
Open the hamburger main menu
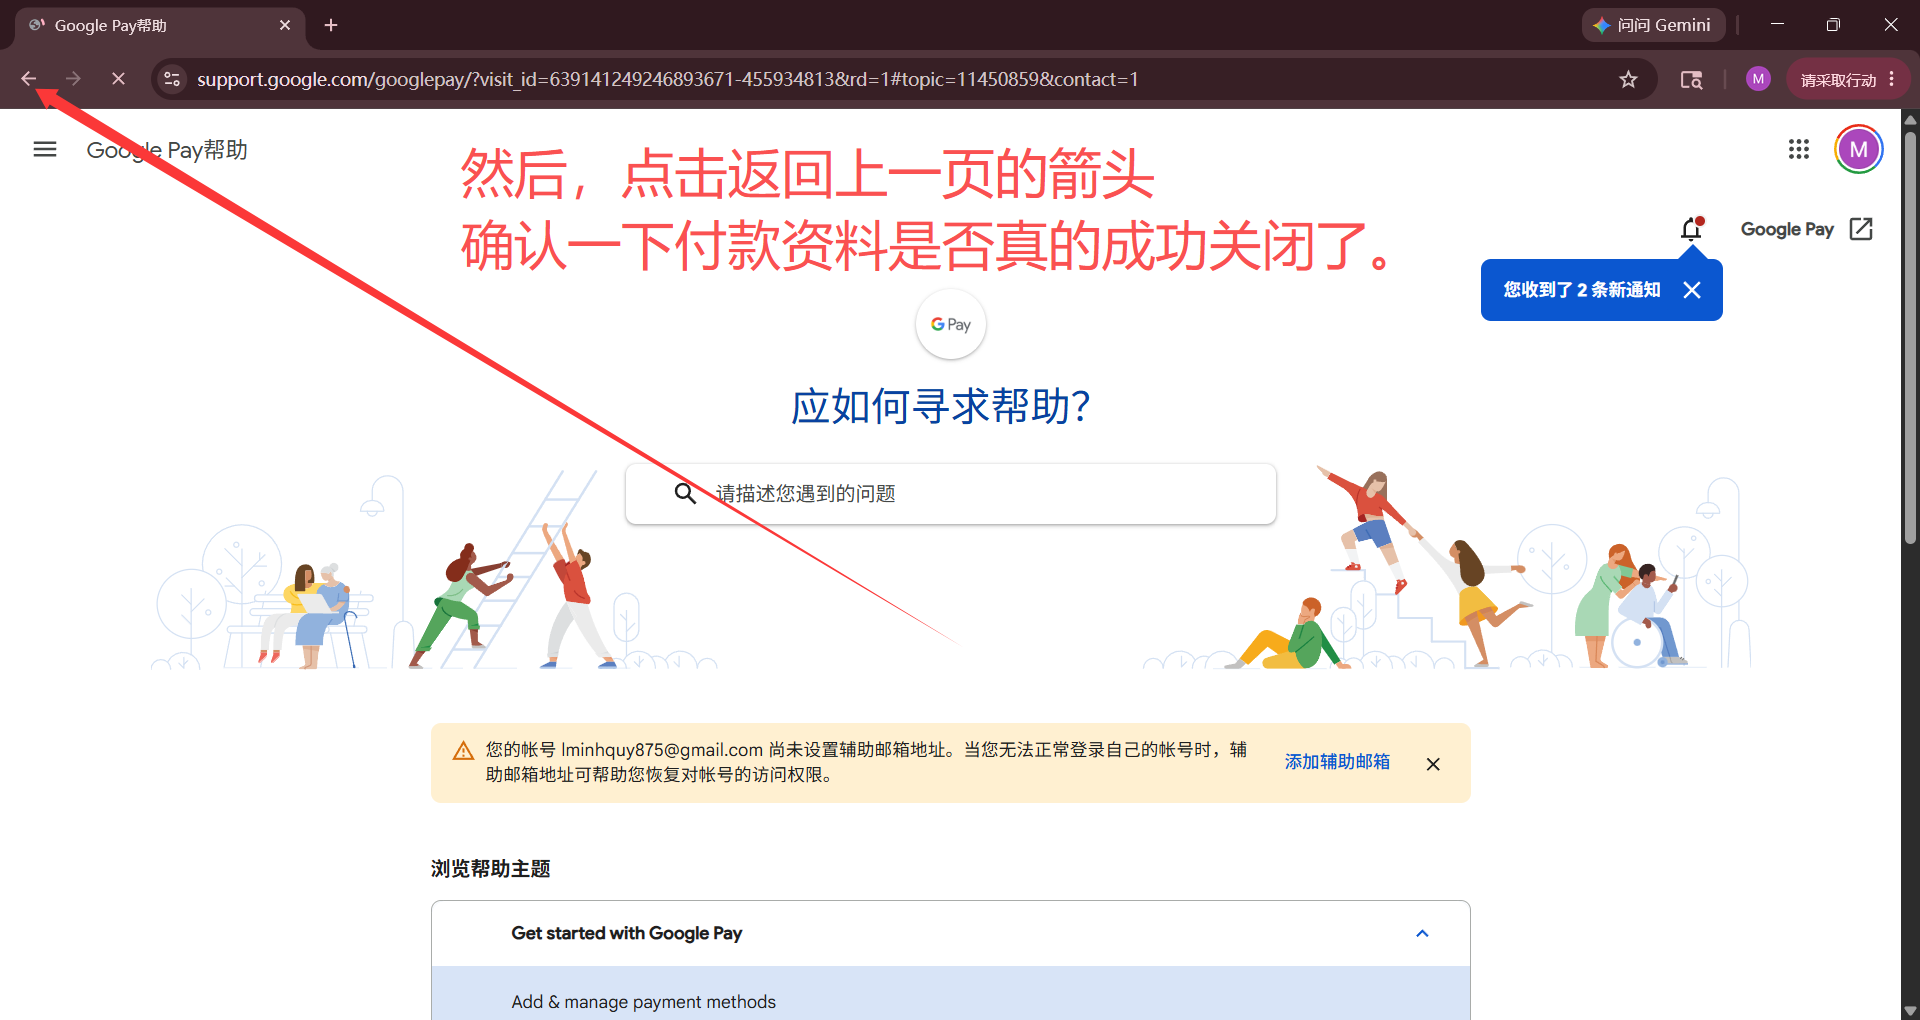(45, 149)
